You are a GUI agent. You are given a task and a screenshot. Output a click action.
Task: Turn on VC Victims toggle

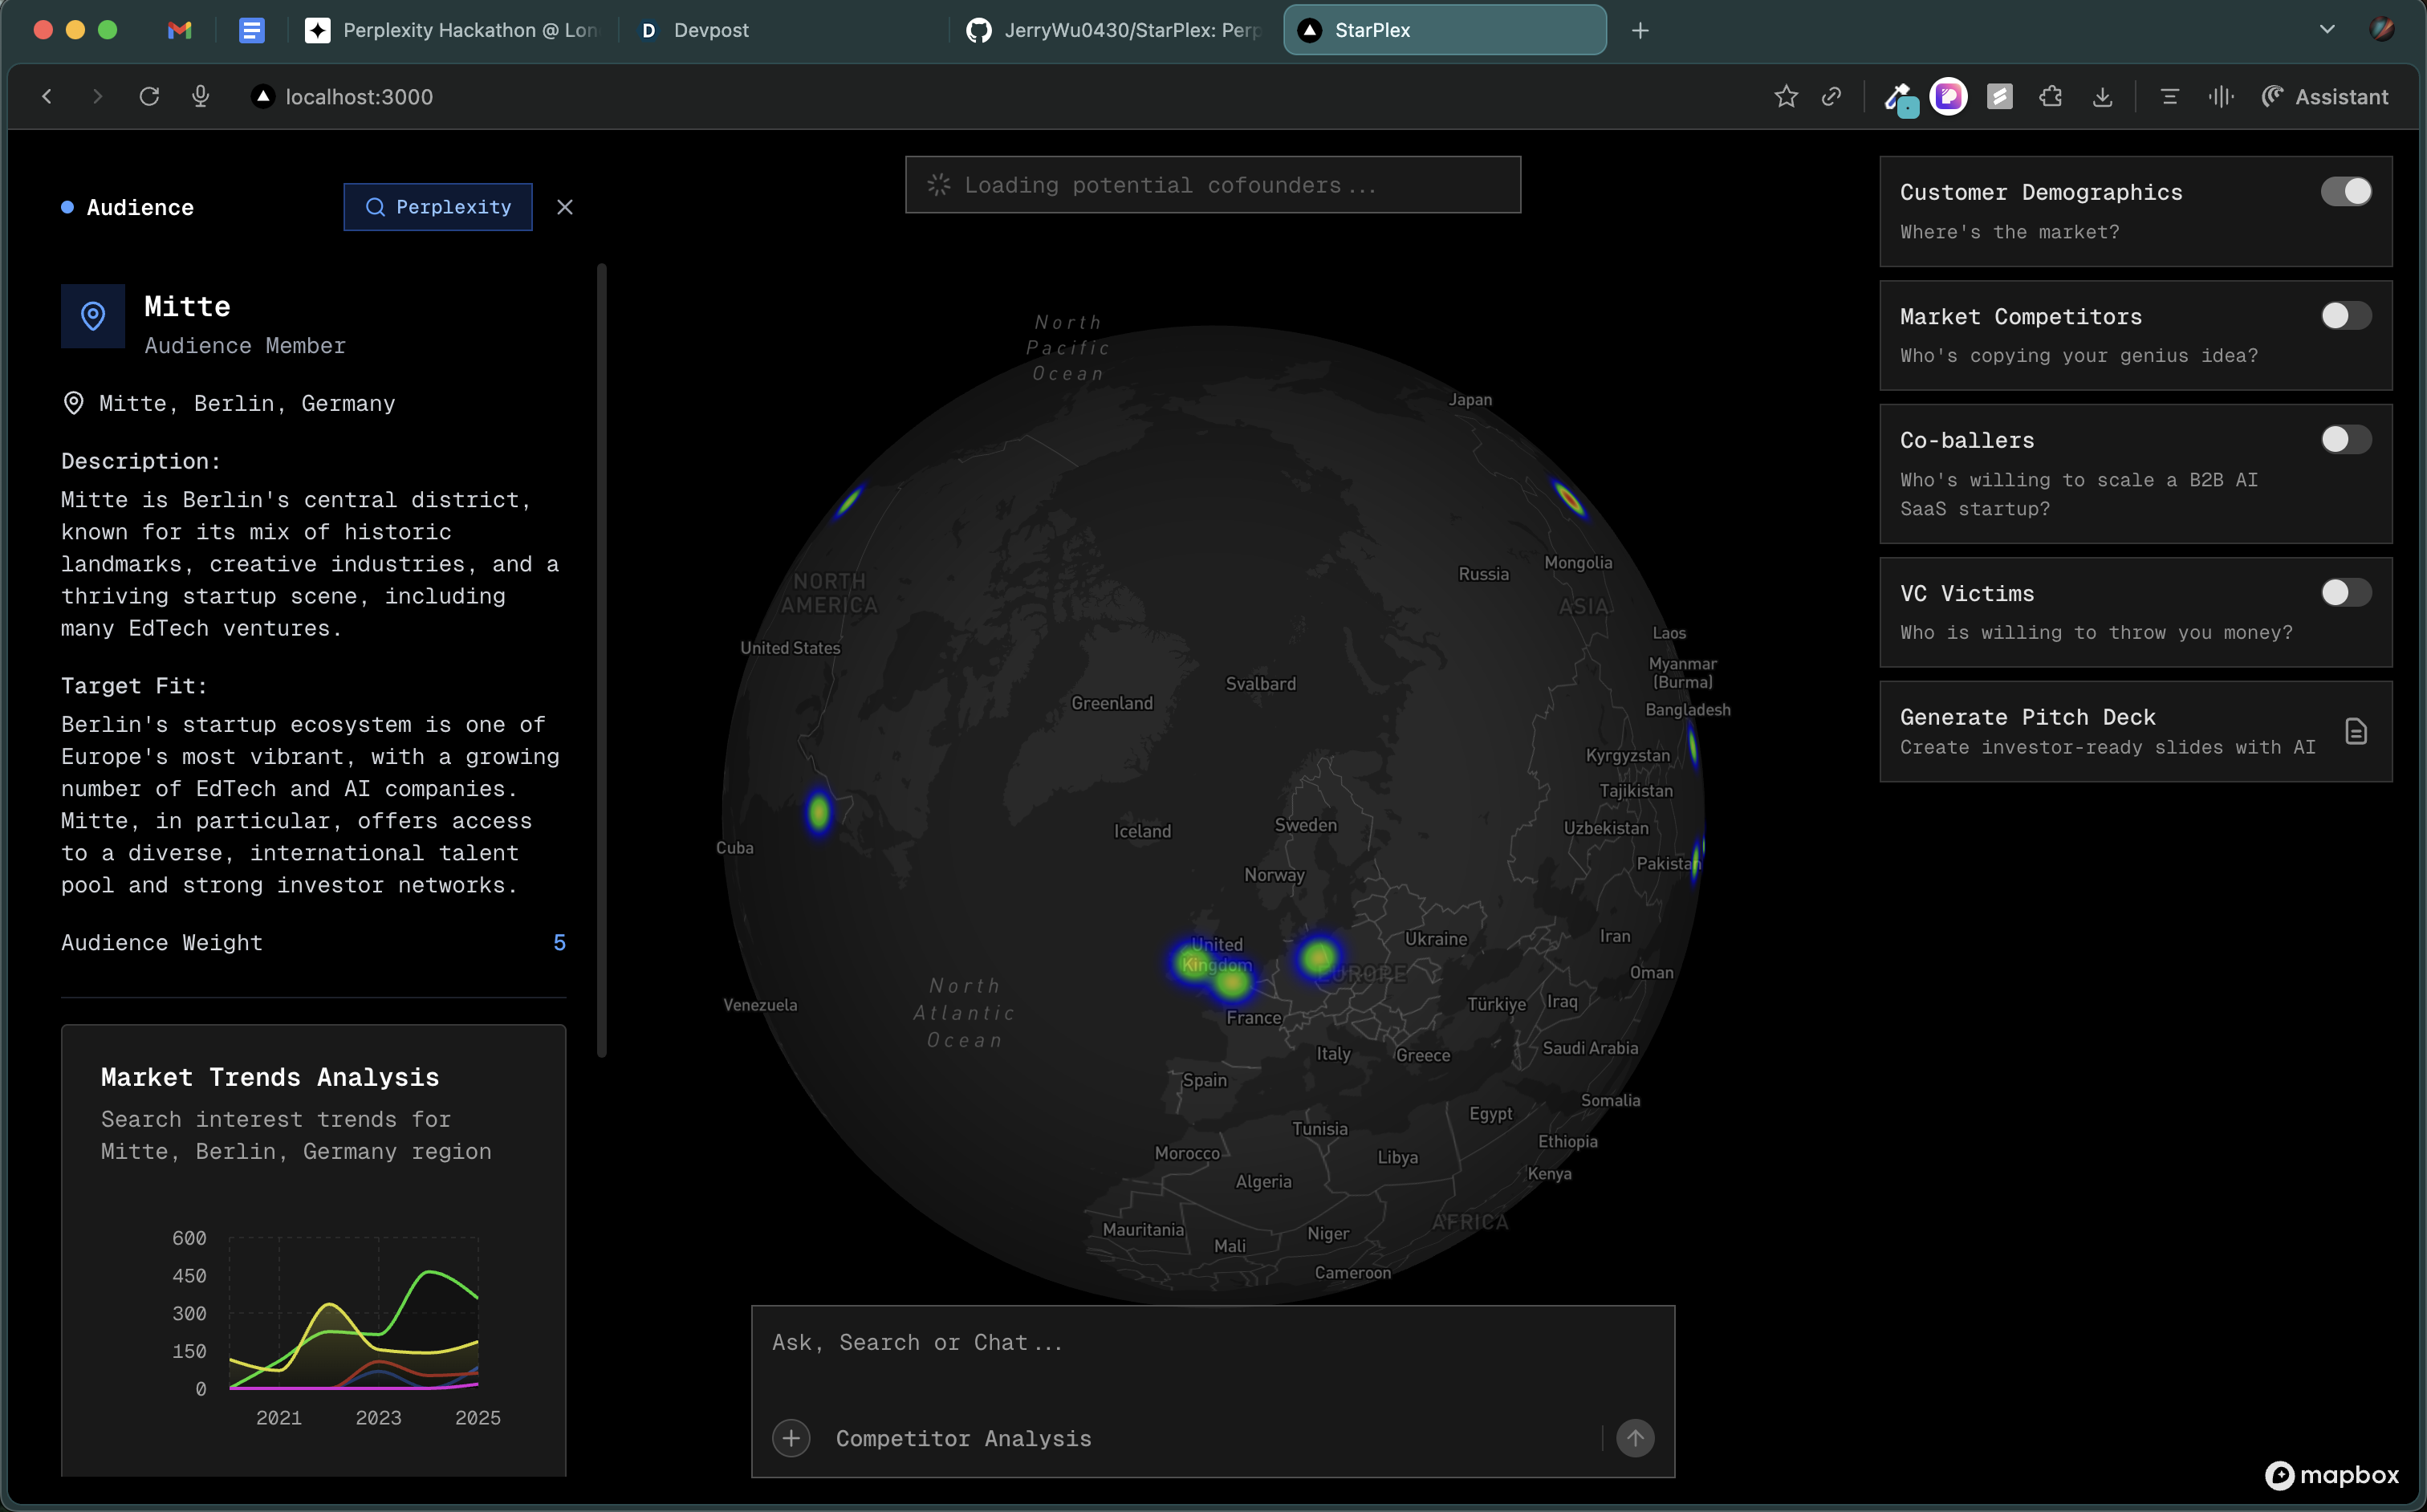(x=2345, y=593)
